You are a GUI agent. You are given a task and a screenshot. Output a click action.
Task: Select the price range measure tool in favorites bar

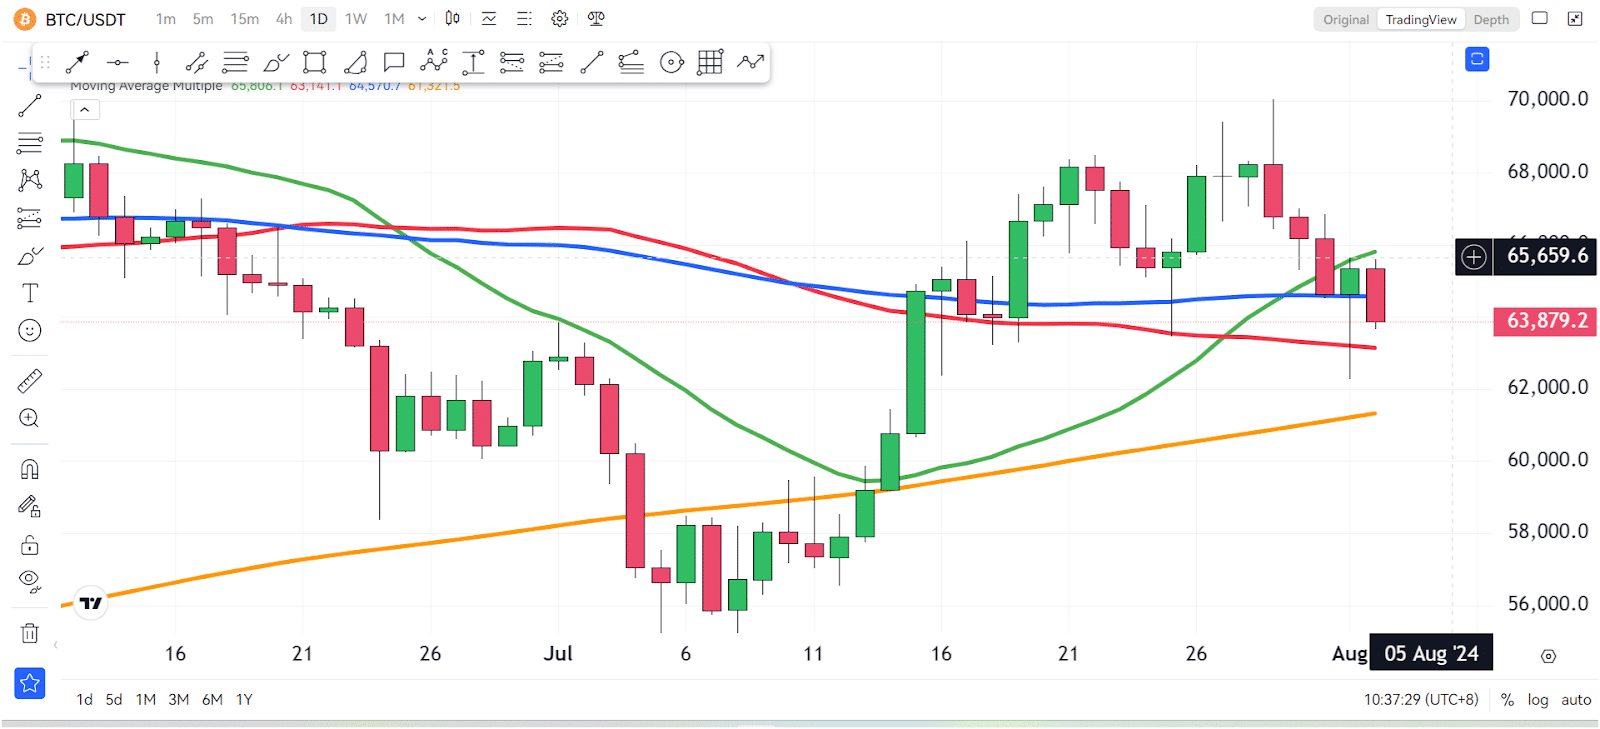[x=473, y=62]
